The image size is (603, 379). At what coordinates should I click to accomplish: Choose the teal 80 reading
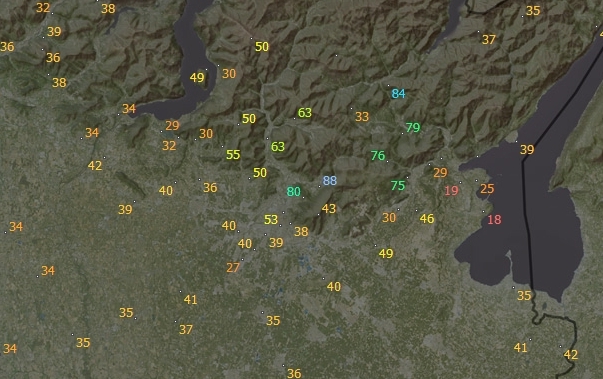293,191
